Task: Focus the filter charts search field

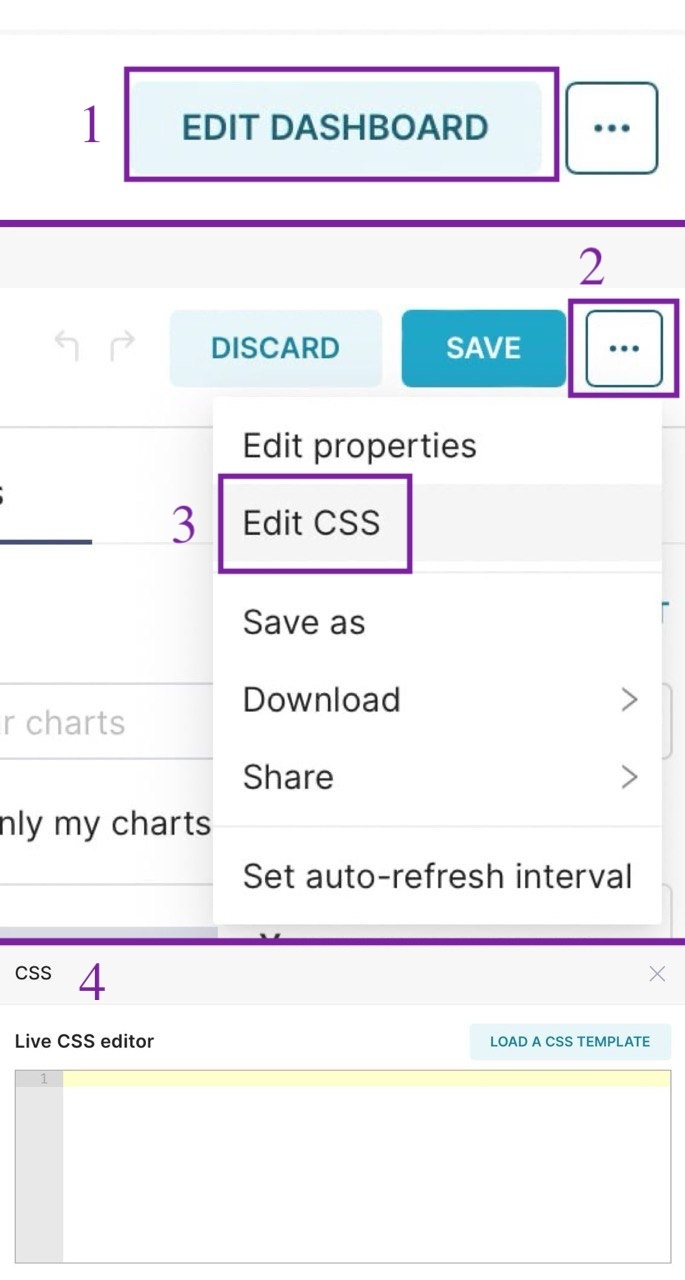Action: pyautogui.click(x=105, y=723)
